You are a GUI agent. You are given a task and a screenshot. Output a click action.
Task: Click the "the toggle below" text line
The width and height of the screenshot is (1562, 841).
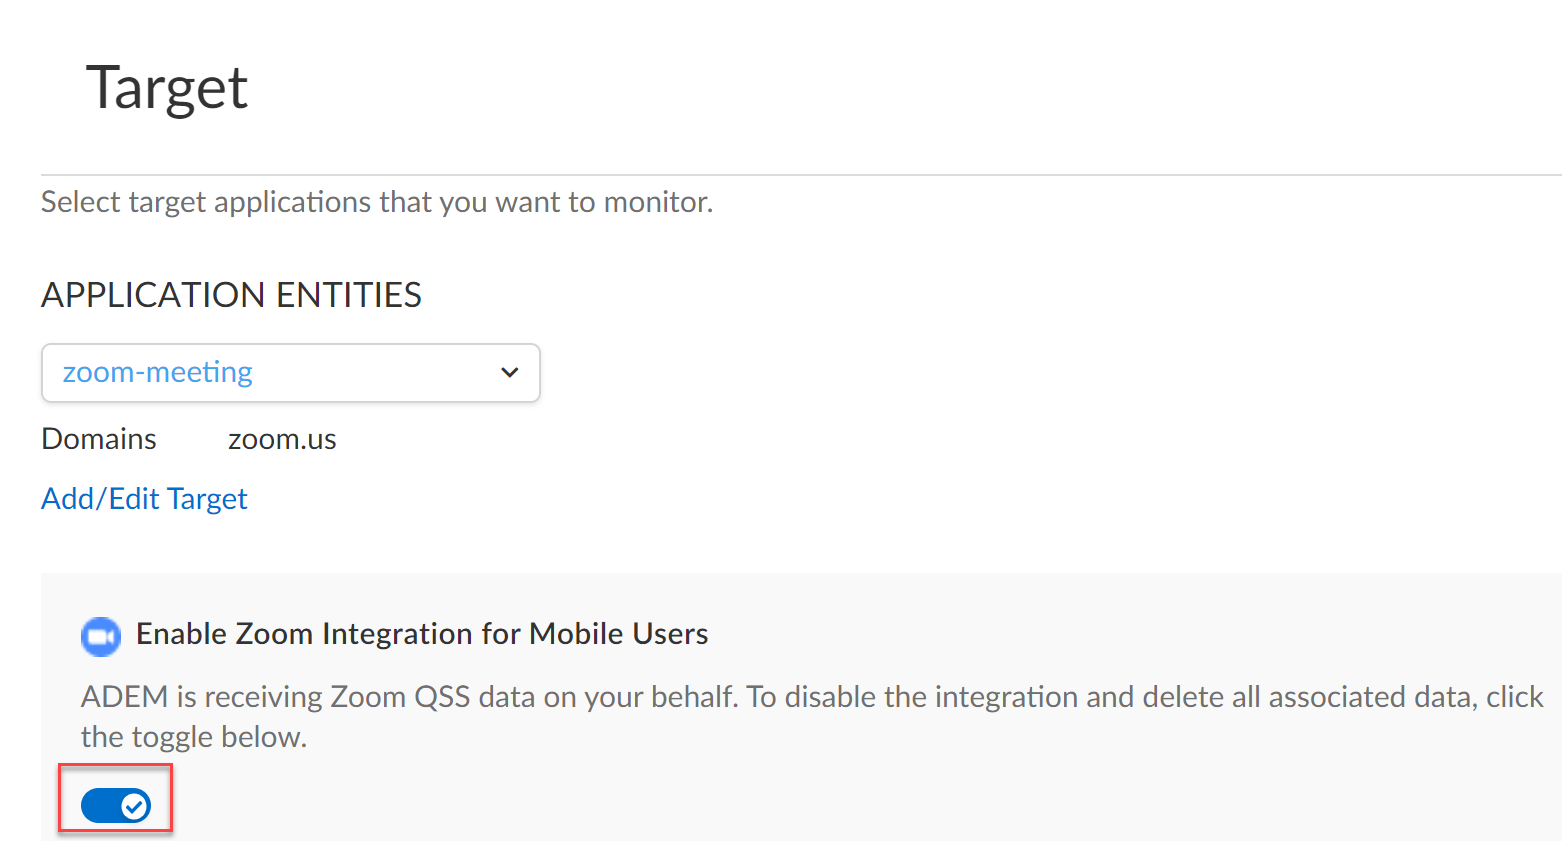[x=194, y=737]
